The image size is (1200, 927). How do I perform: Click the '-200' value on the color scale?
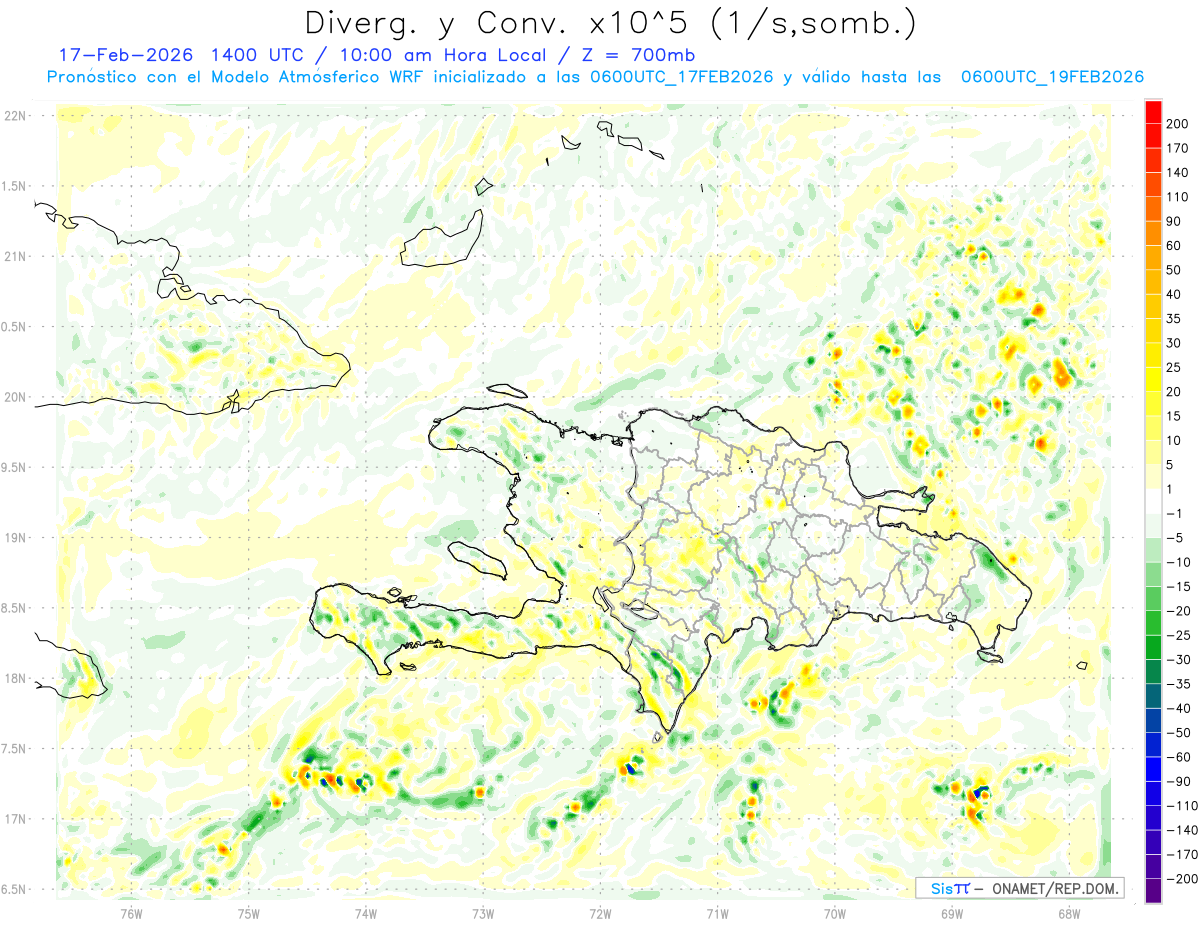click(1181, 879)
